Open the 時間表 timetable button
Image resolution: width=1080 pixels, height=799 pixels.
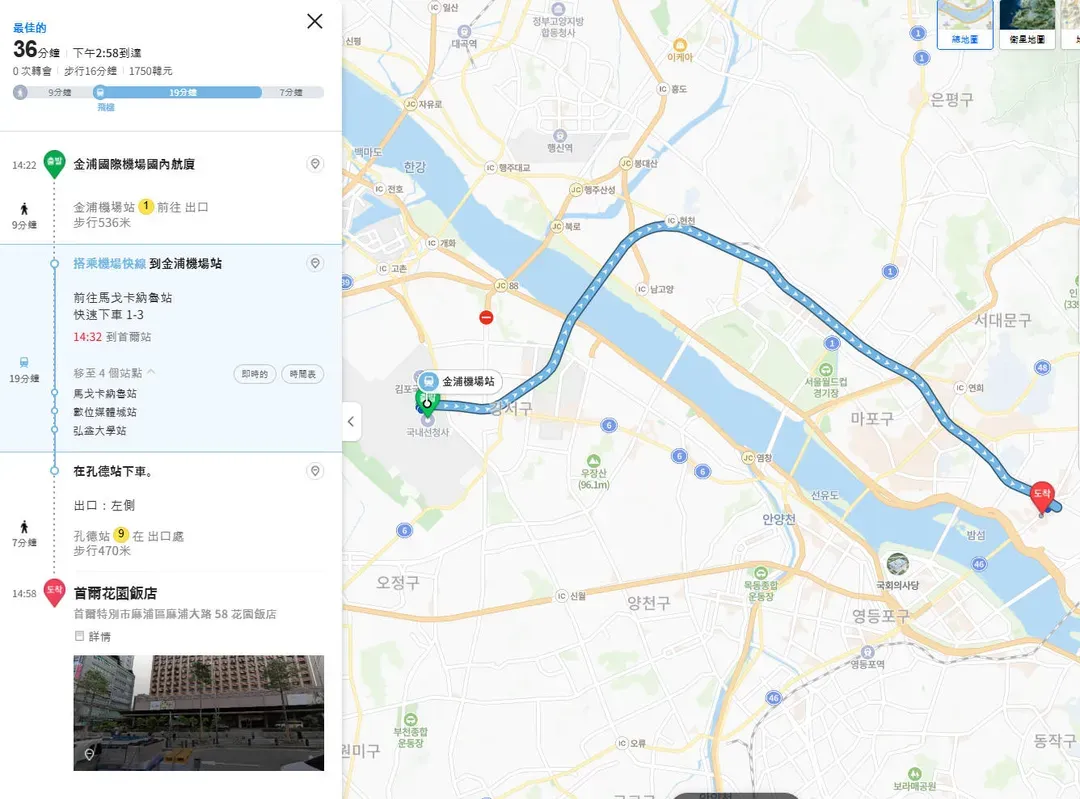(x=302, y=374)
